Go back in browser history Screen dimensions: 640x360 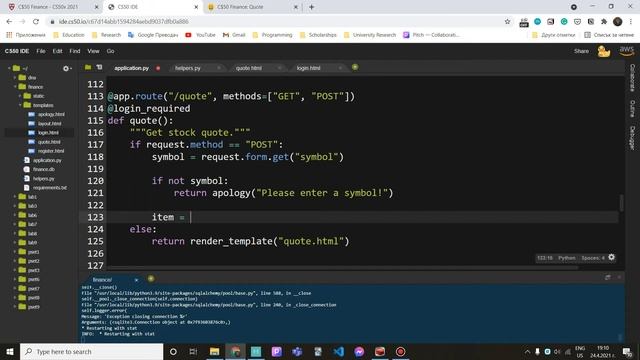click(9, 22)
